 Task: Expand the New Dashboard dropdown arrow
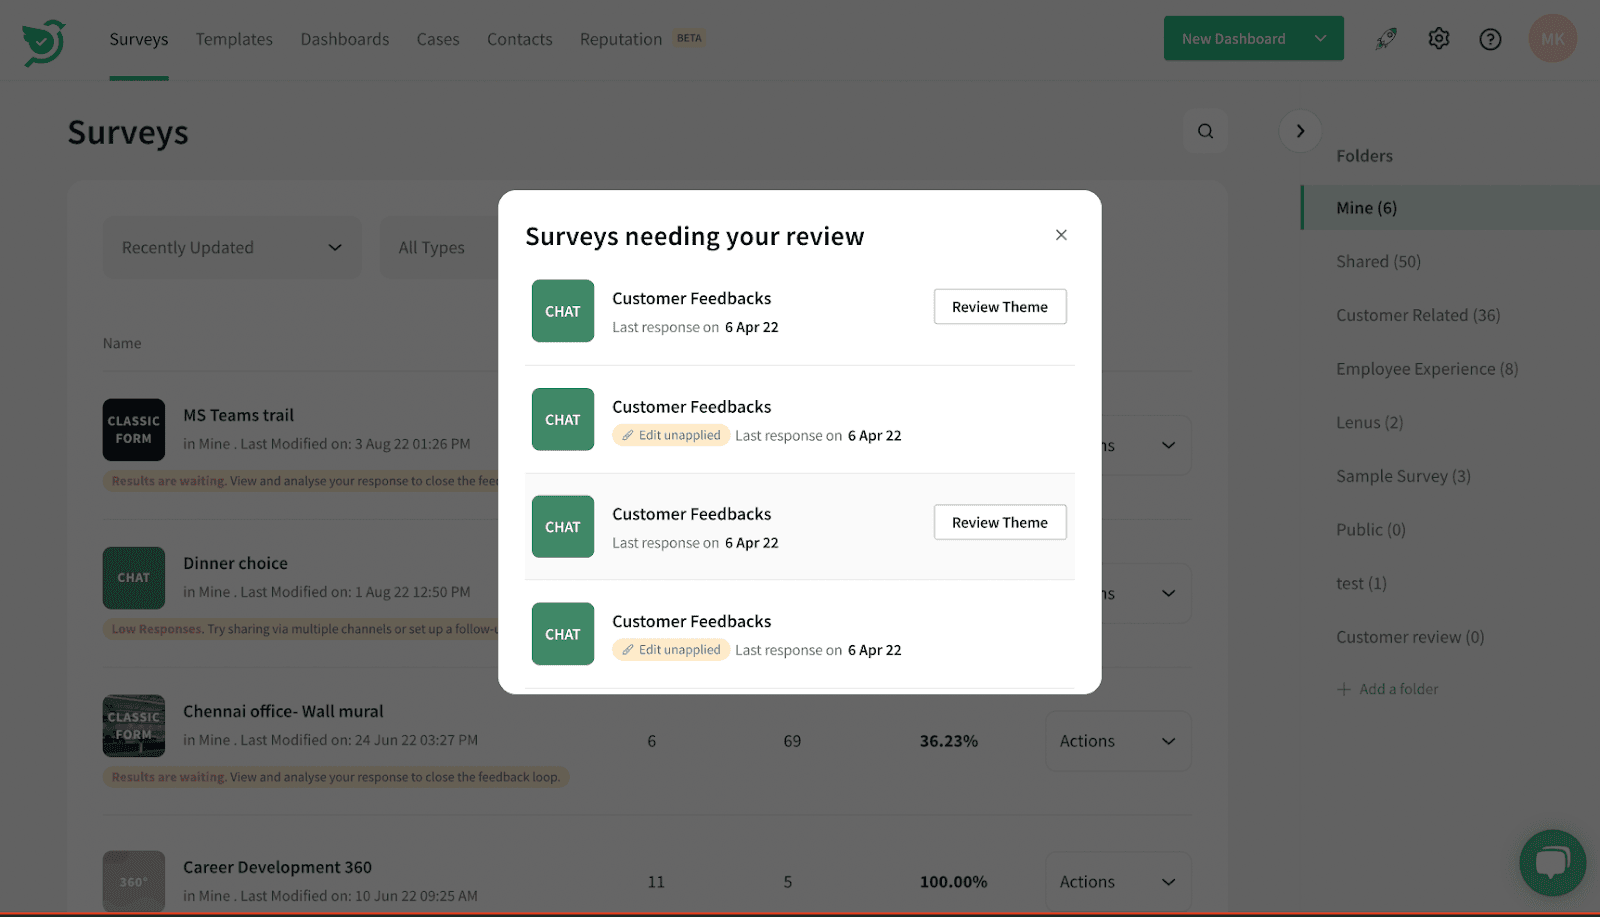click(1320, 39)
